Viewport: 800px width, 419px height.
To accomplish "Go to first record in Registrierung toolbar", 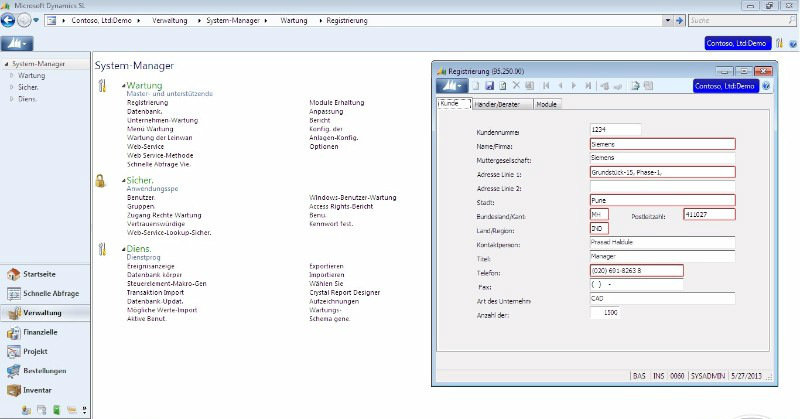I will (x=545, y=86).
